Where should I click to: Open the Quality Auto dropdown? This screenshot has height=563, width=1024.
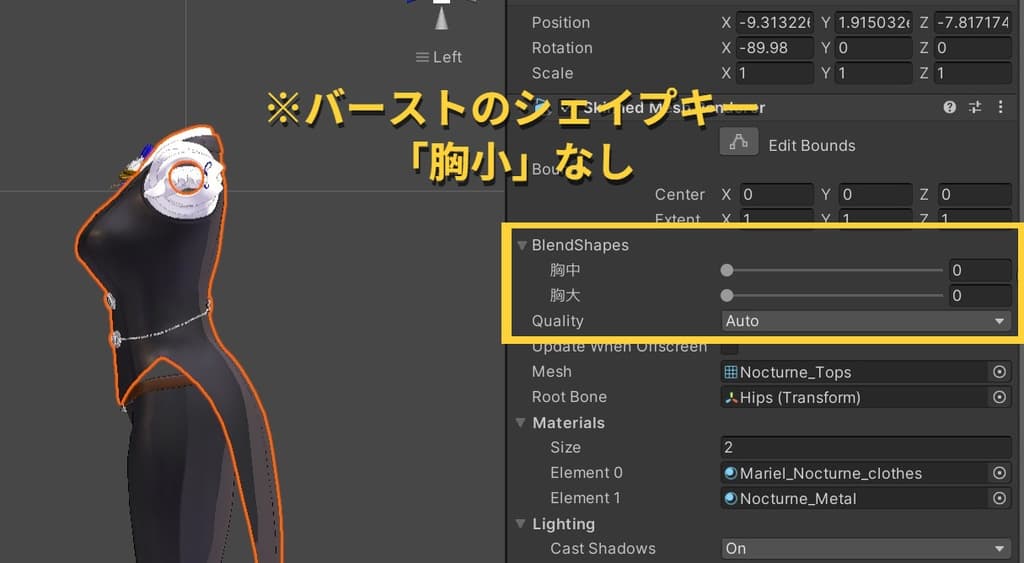pyautogui.click(x=865, y=321)
